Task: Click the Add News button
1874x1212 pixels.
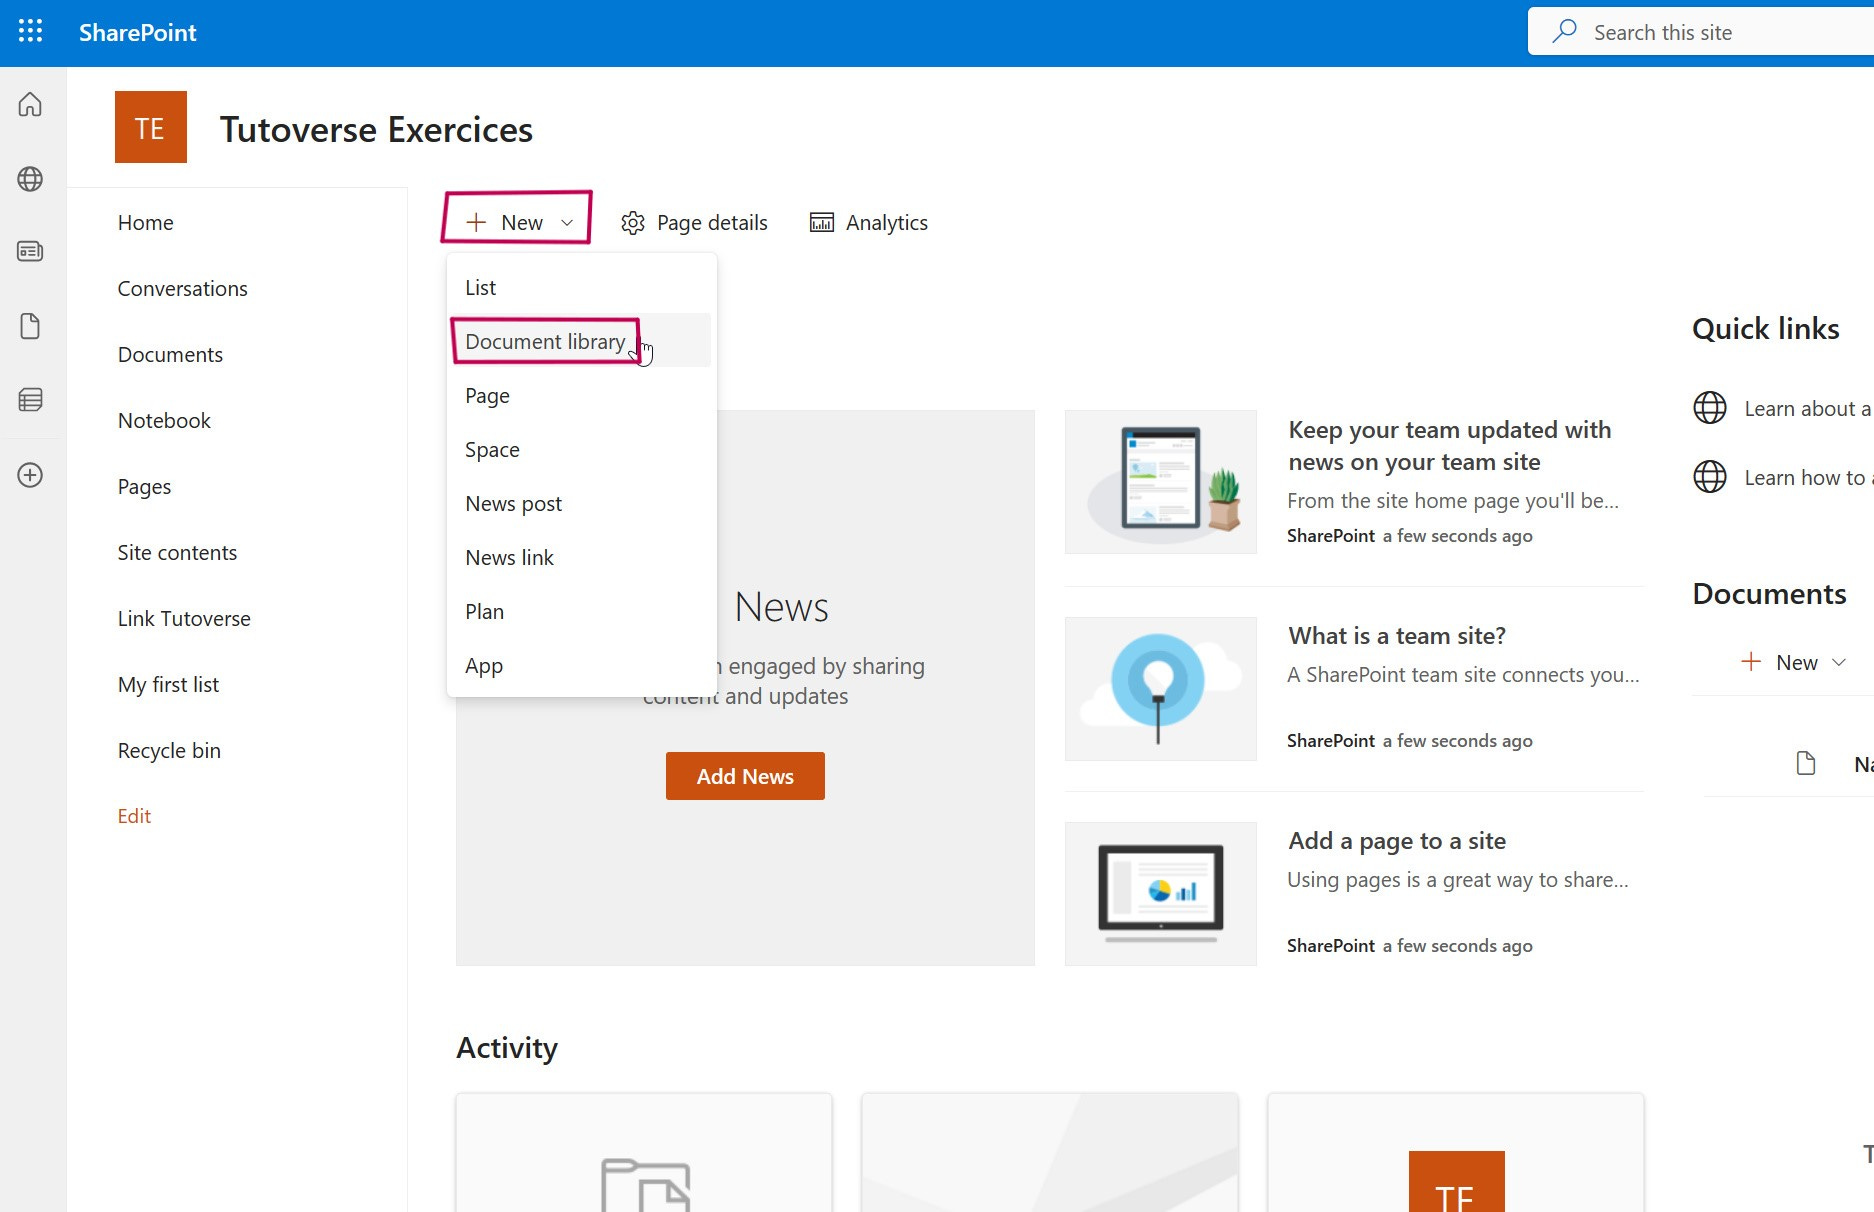Action: (x=745, y=776)
